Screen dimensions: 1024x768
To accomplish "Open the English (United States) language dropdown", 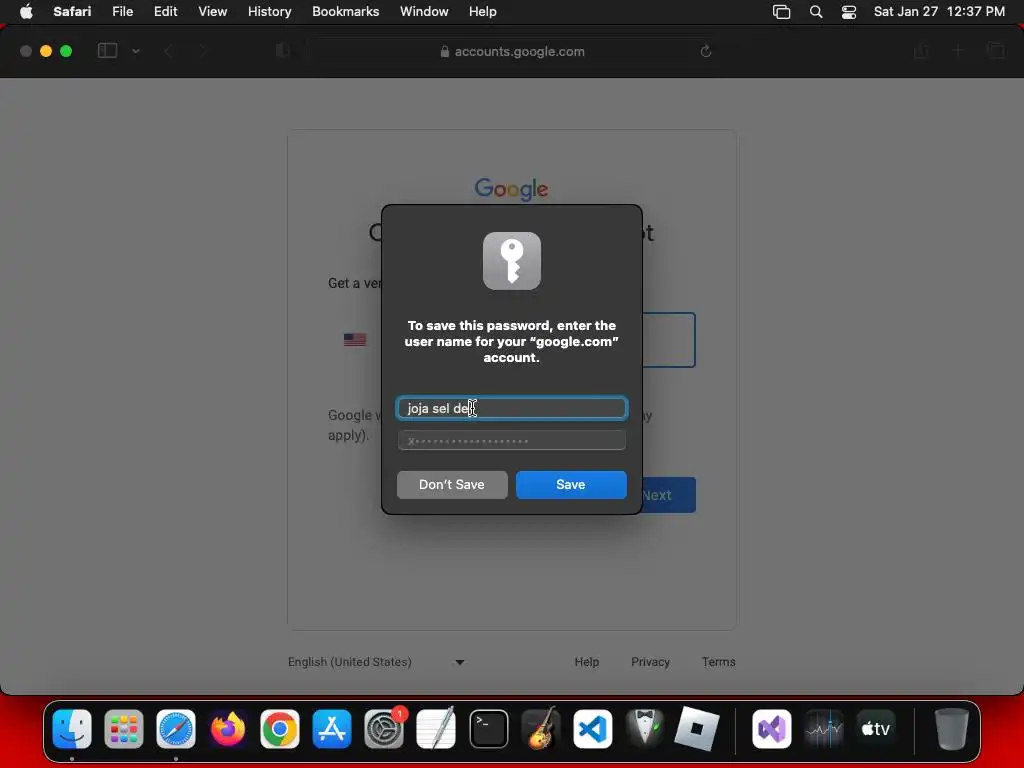I will (x=376, y=662).
